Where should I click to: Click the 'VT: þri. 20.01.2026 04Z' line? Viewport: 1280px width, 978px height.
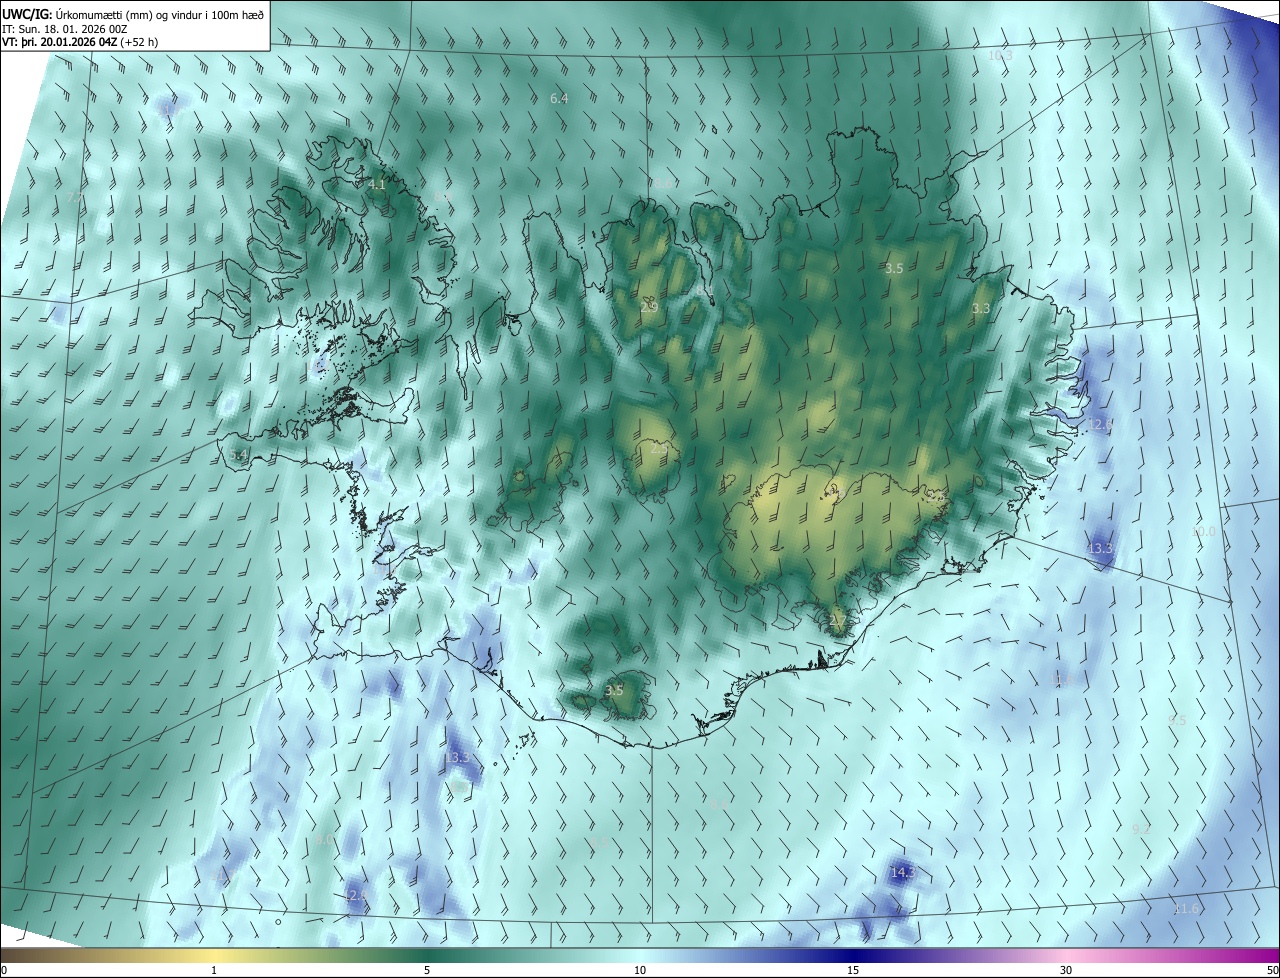tap(59, 42)
